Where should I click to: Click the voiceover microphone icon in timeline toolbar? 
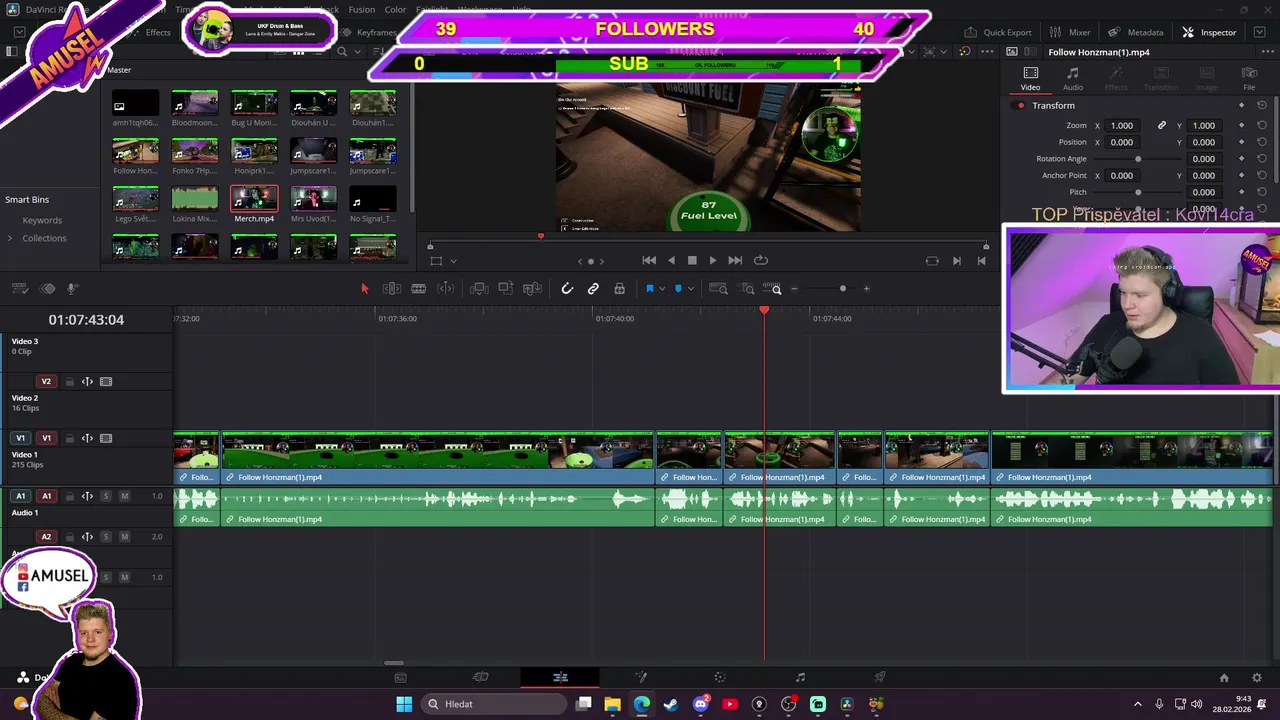tap(73, 289)
